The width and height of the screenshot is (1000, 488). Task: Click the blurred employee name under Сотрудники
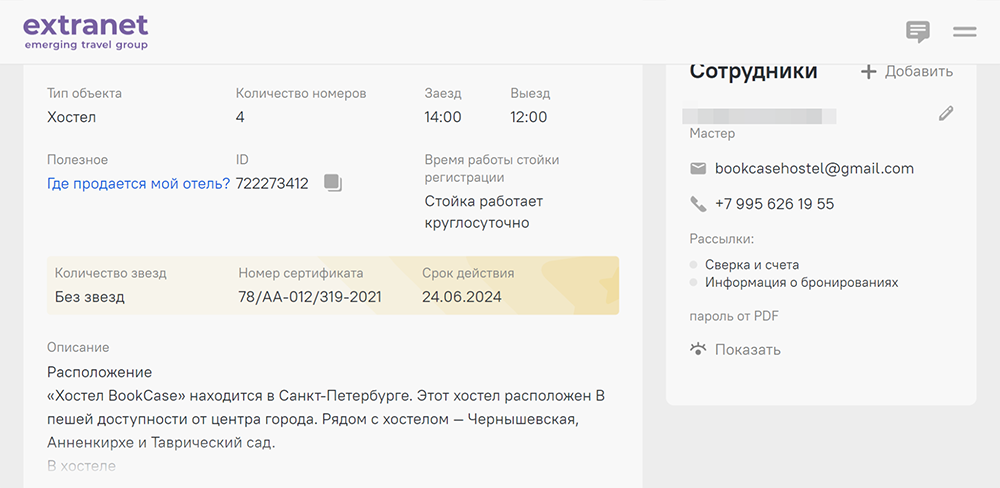(x=759, y=115)
